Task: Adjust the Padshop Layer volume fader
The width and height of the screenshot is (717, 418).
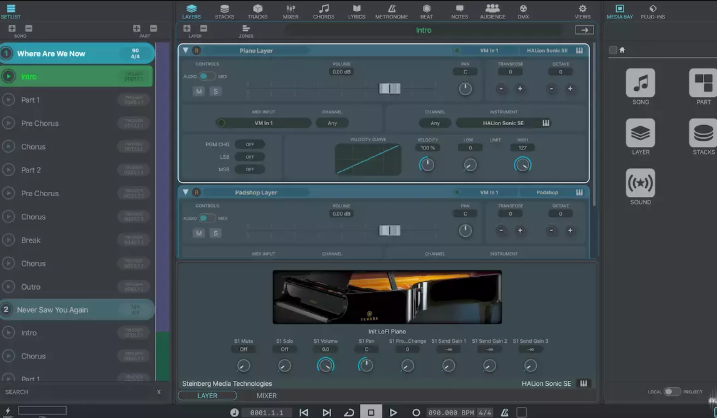Action: pyautogui.click(x=390, y=230)
